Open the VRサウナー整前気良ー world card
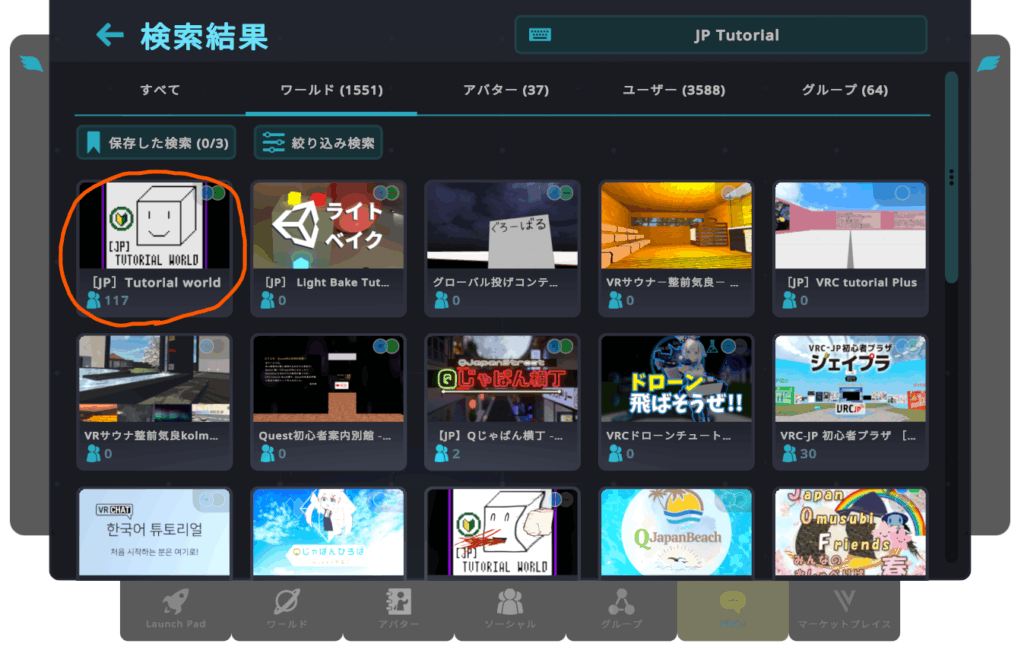The height and width of the screenshot is (650, 1024). click(676, 248)
